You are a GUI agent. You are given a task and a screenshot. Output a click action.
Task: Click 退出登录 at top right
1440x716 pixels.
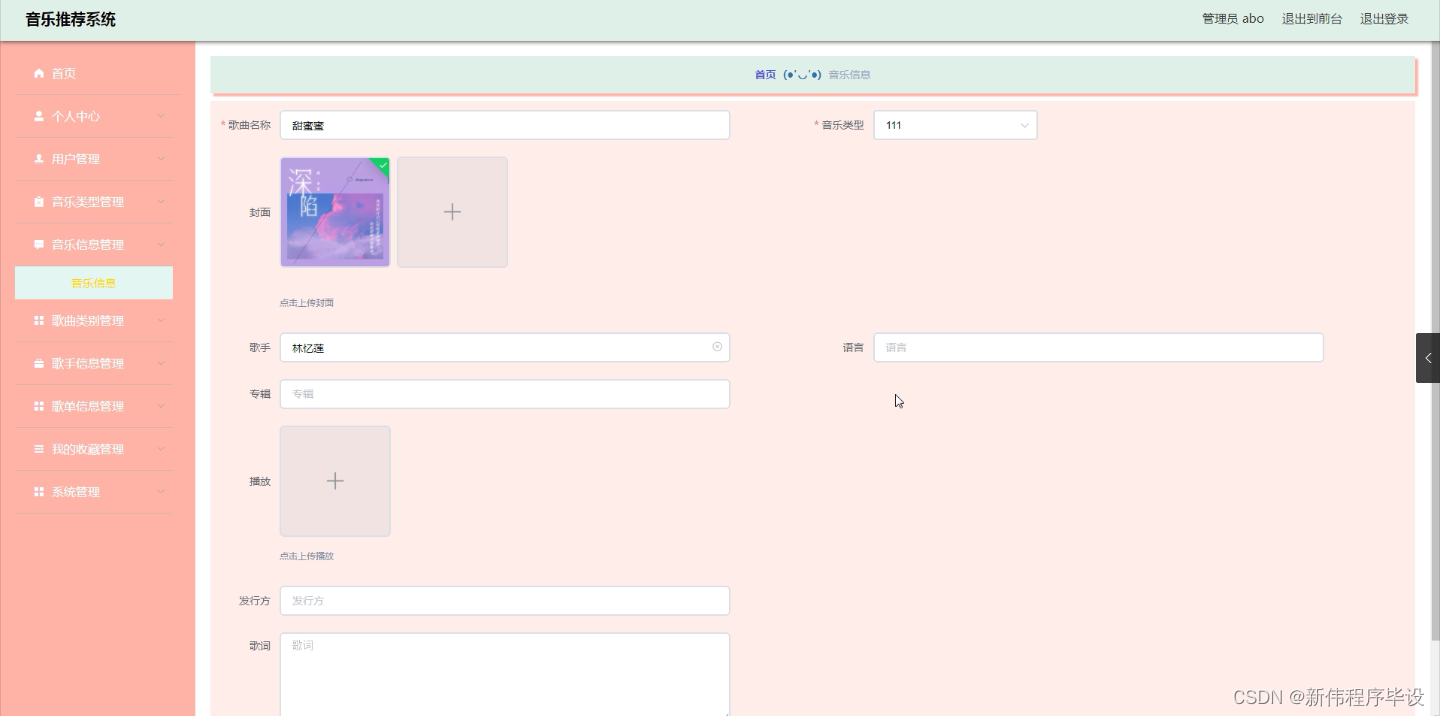[x=1384, y=18]
